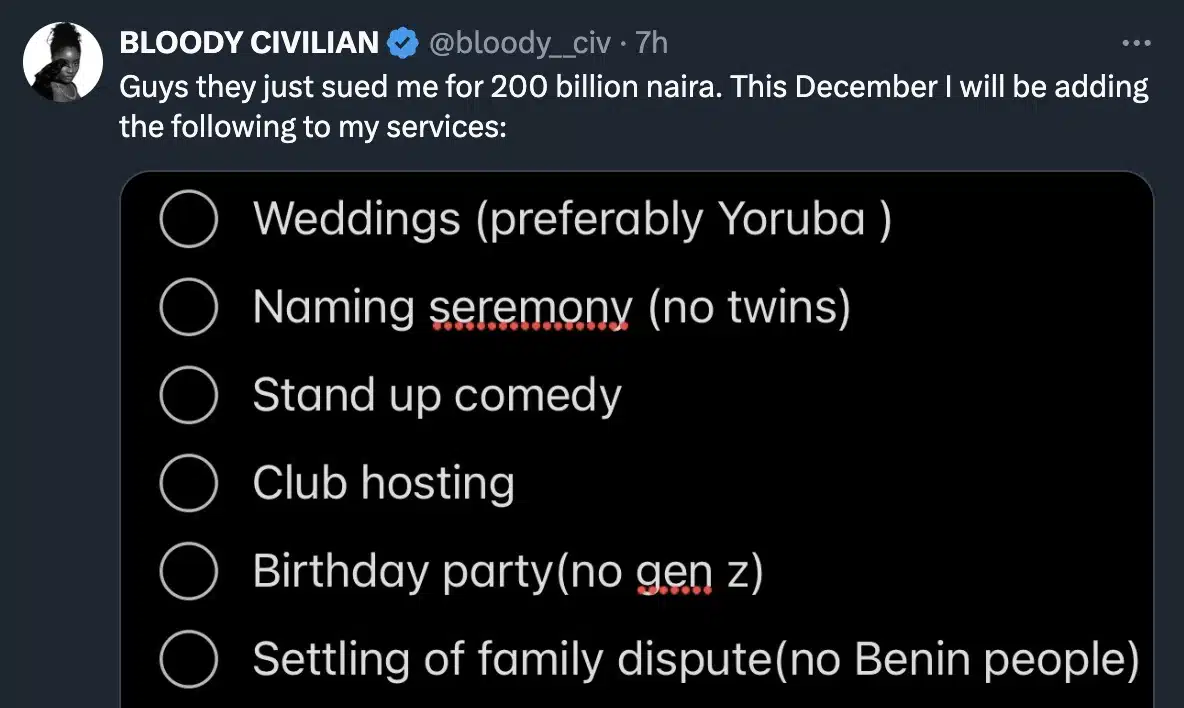Select the Birthday party radio circle
Screen dimensions: 1184x708
pyautogui.click(x=188, y=571)
